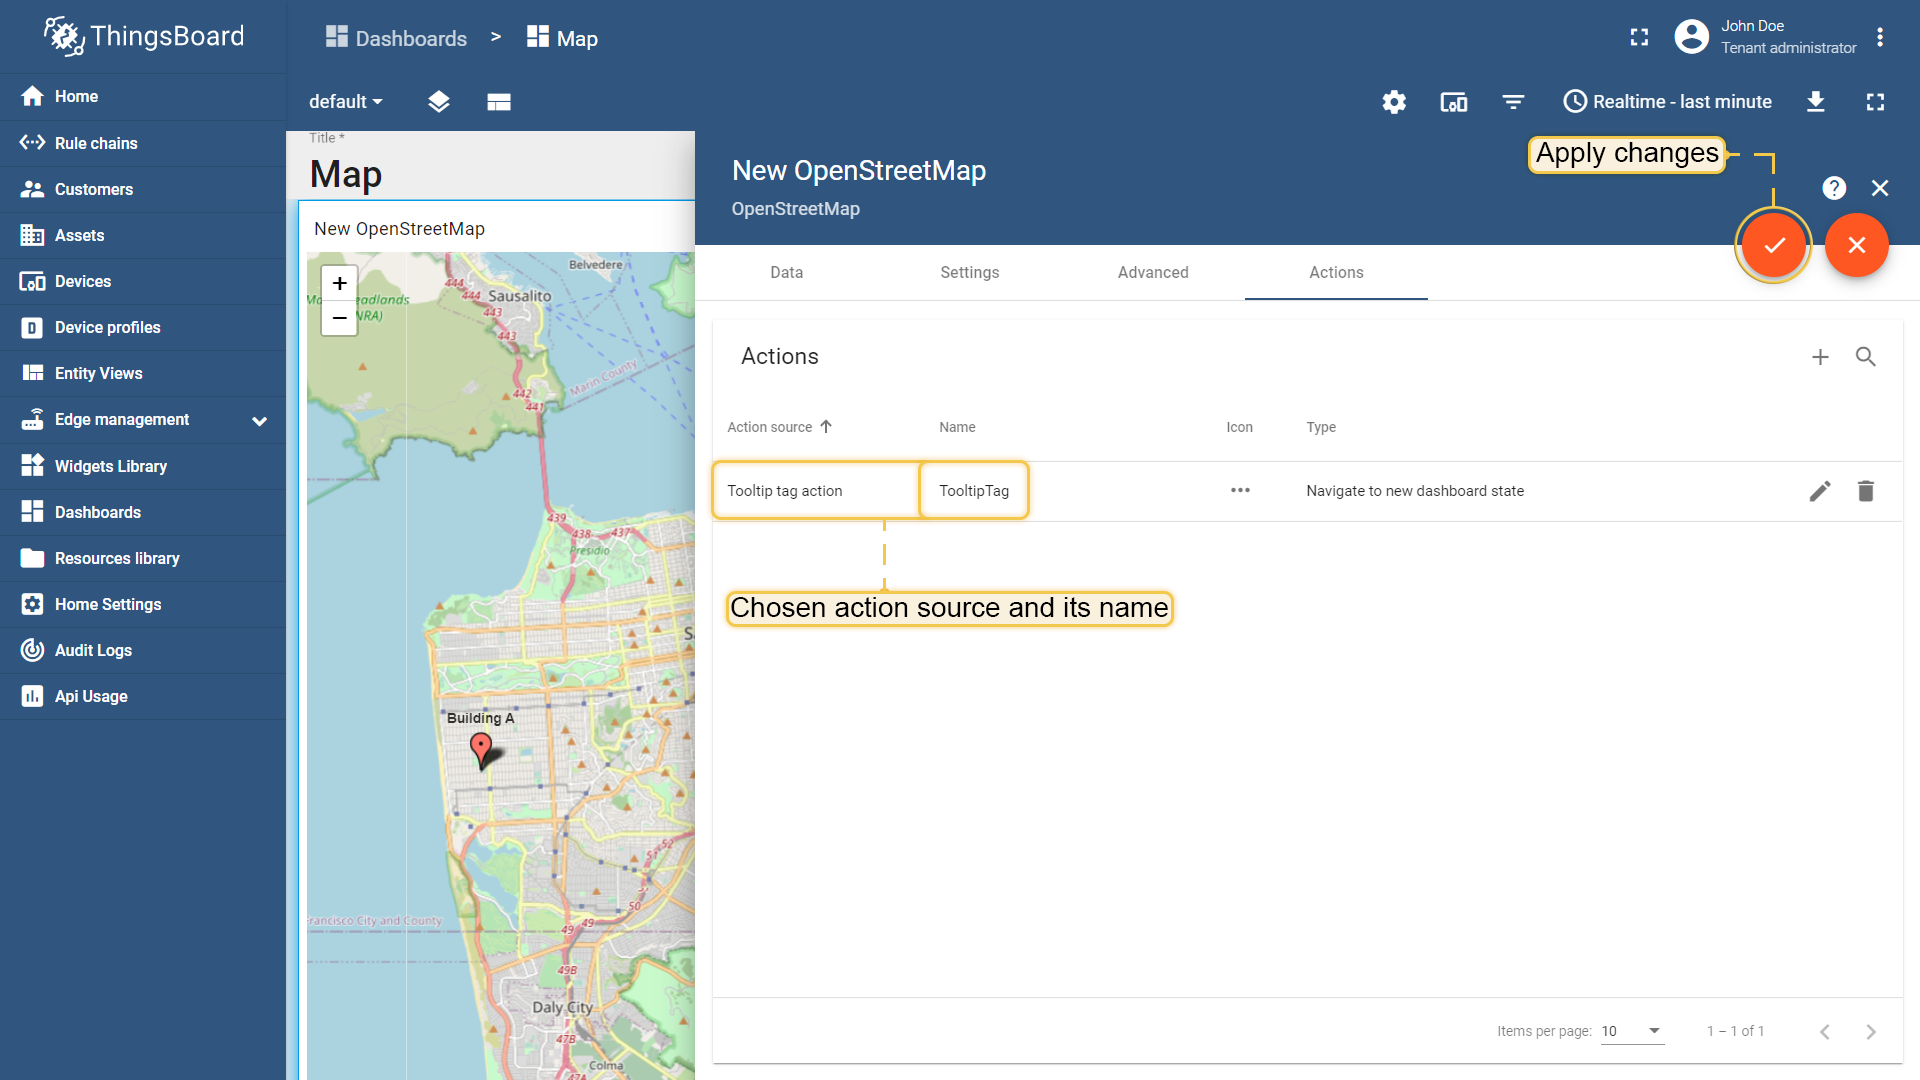The height and width of the screenshot is (1080, 1920).
Task: Go to the next page of actions
Action: click(1871, 1031)
